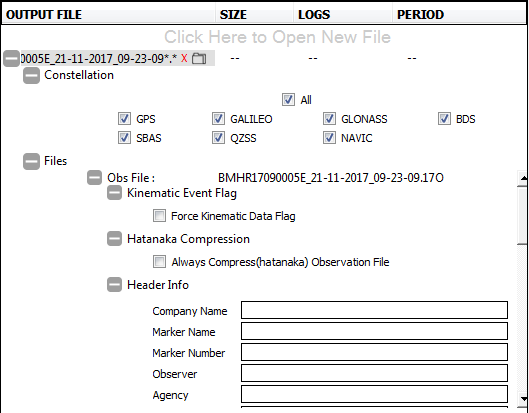Collapse Kinematic Event Flag group
The height and width of the screenshot is (413, 529).
tap(114, 193)
